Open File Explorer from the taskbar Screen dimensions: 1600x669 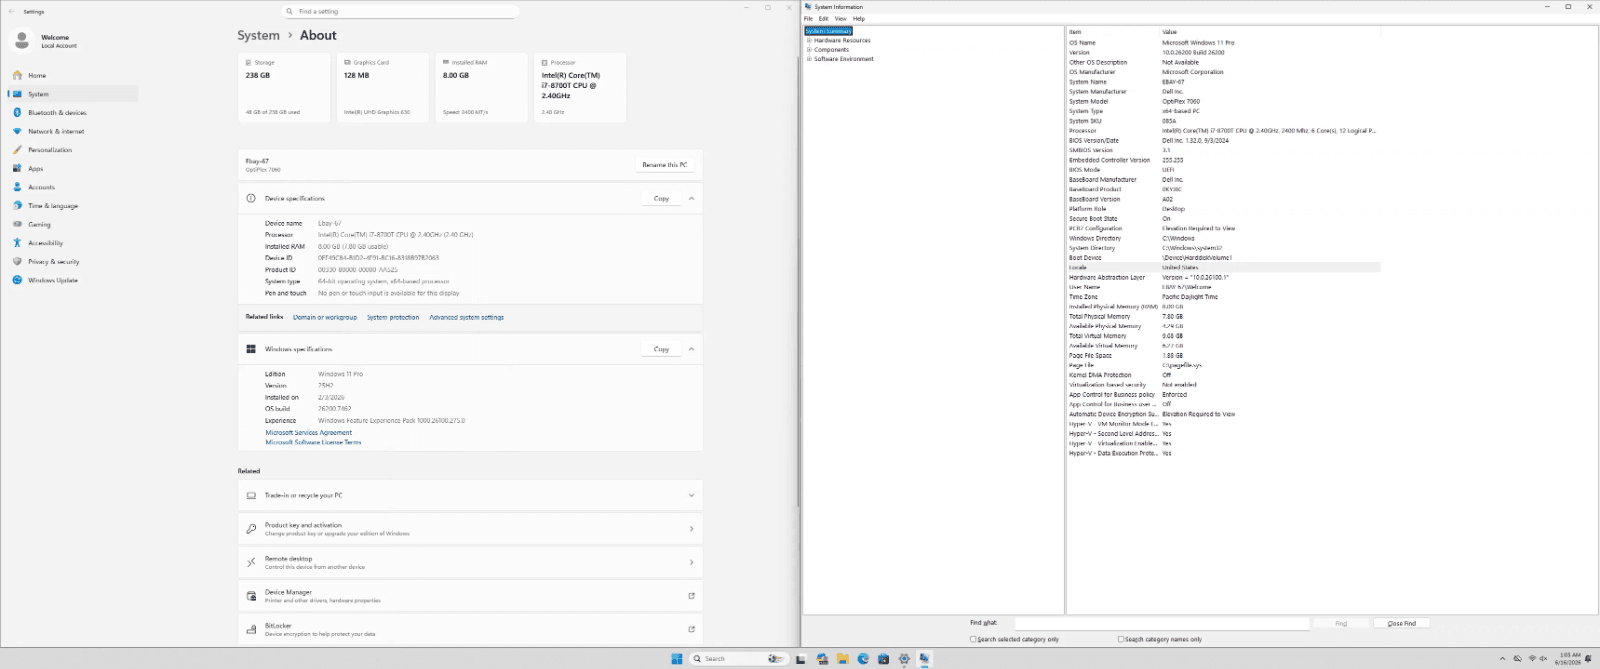tap(843, 659)
